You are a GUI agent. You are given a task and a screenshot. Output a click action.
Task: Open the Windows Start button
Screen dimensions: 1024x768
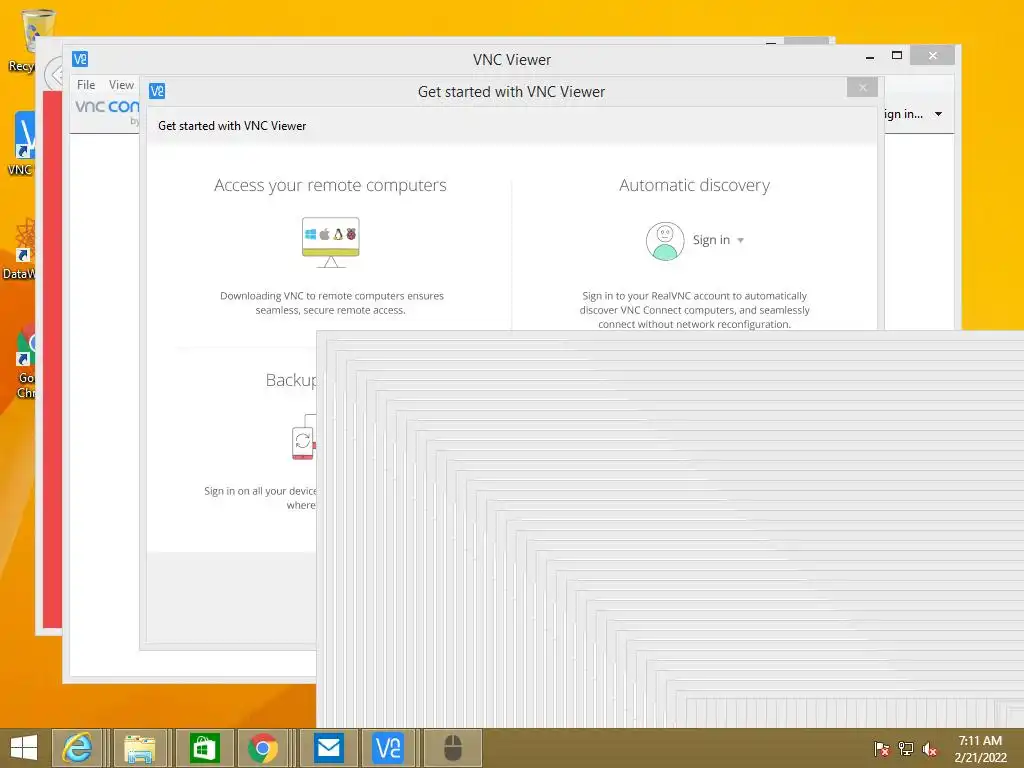tap(24, 748)
